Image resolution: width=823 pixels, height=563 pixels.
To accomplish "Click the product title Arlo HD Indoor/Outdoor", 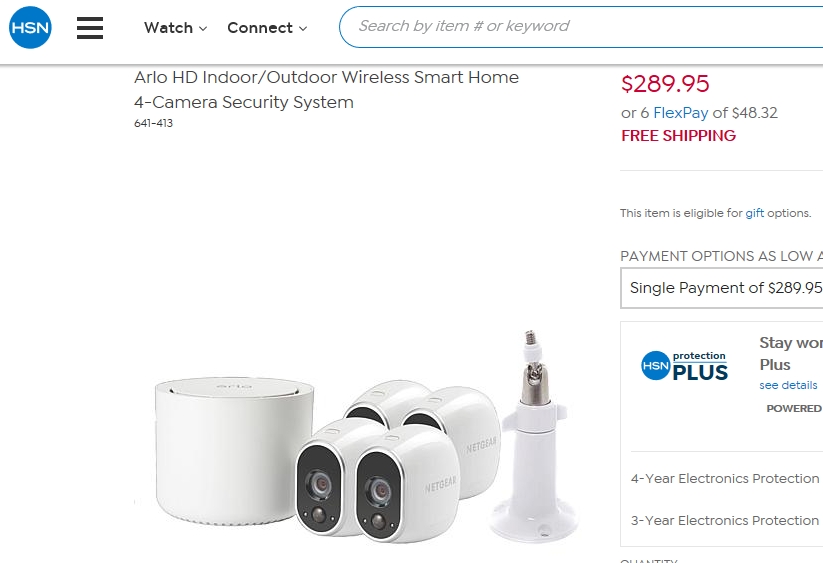I will coord(326,90).
